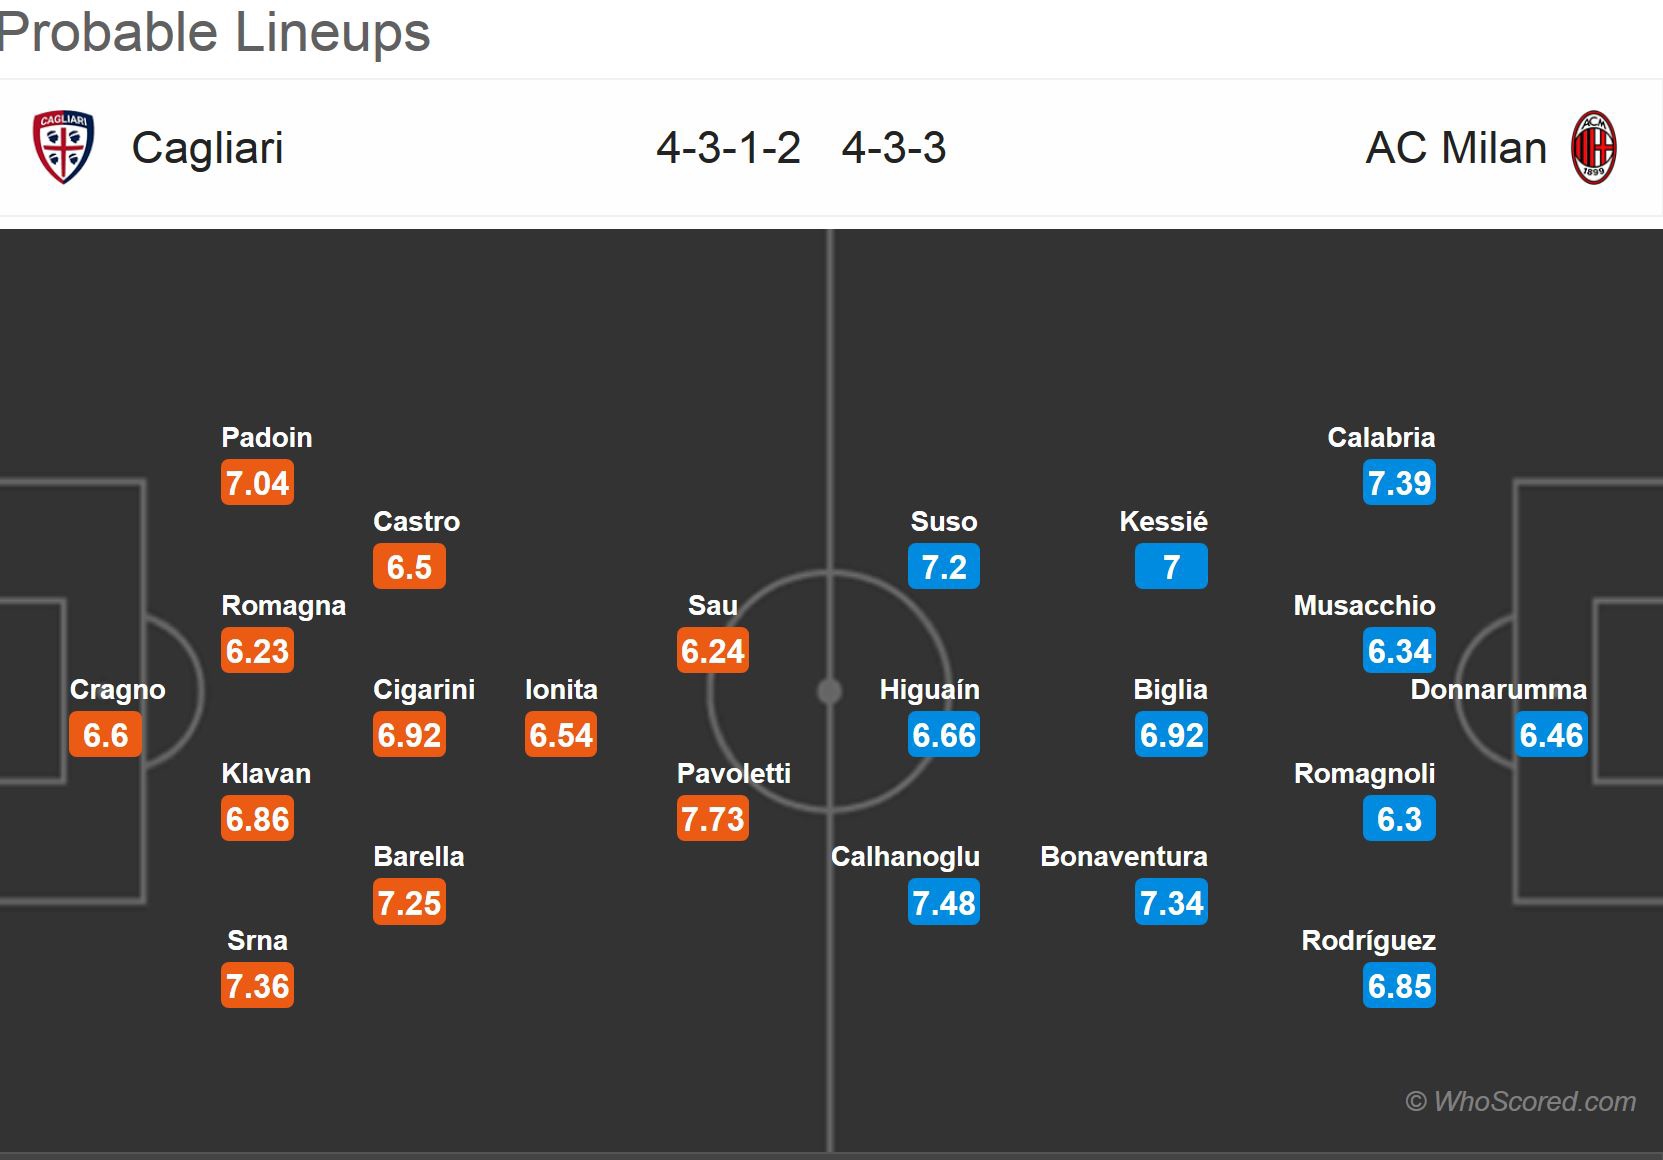Click the WhoScored.com watermark

click(1521, 1101)
